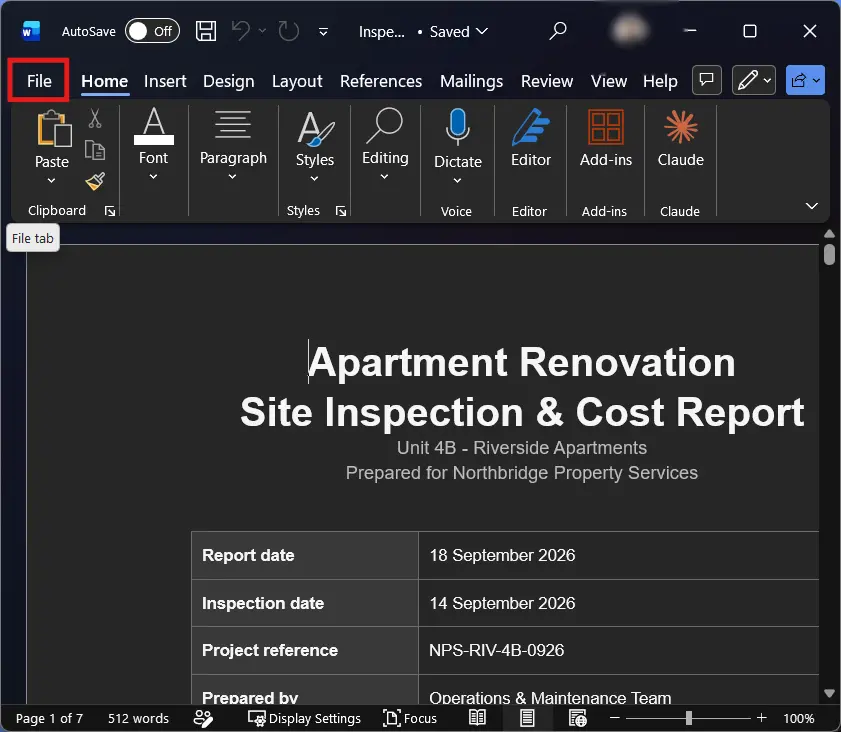The image size is (841, 732).
Task: Open Clipboard pane dialog launcher
Action: click(x=110, y=211)
